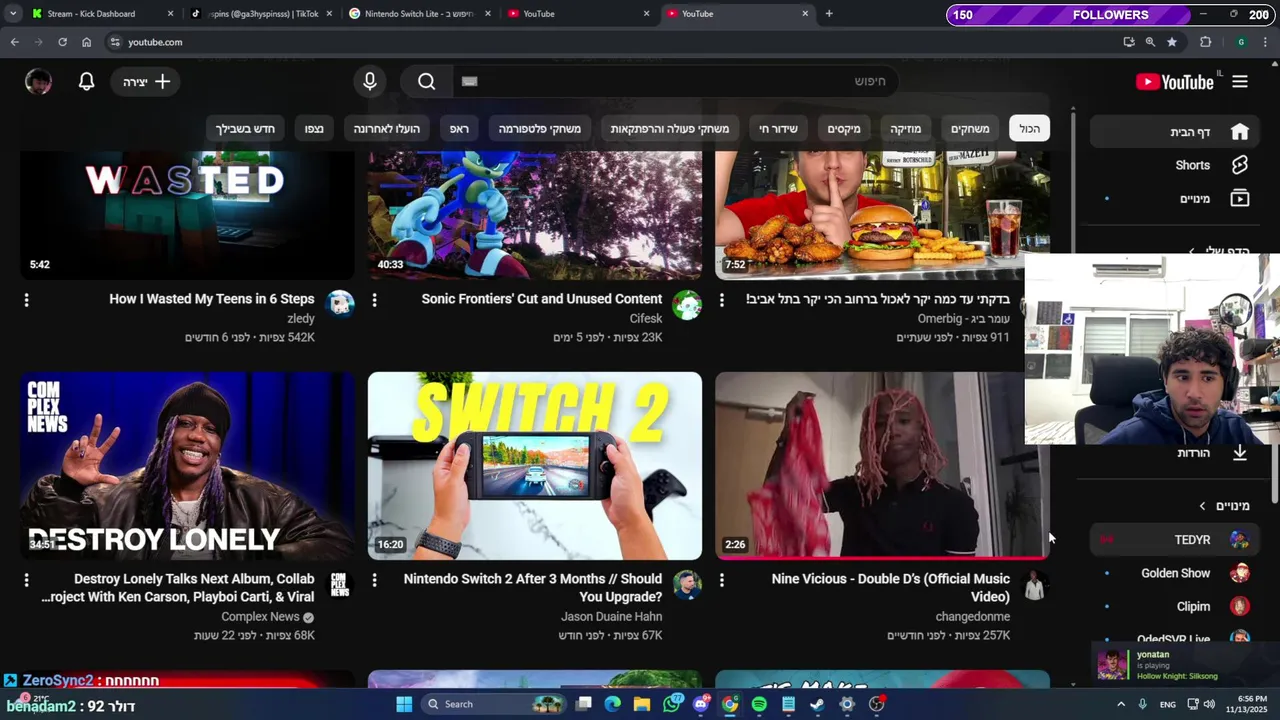1280x720 pixels.
Task: Open options menu for Sonic Frontiers video
Action: [x=374, y=300]
